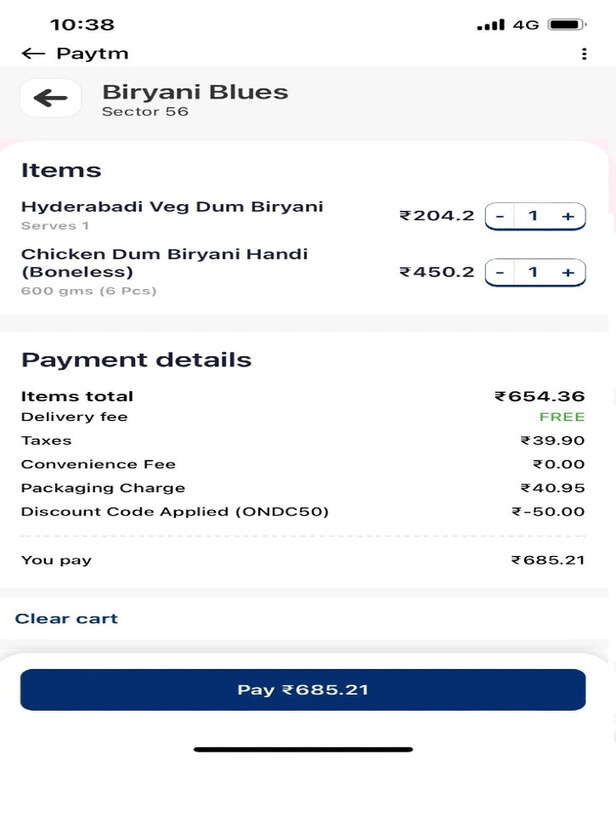616x834 pixels.
Task: Increase Chicken Dum Biryani Handi quantity
Action: pyautogui.click(x=568, y=272)
